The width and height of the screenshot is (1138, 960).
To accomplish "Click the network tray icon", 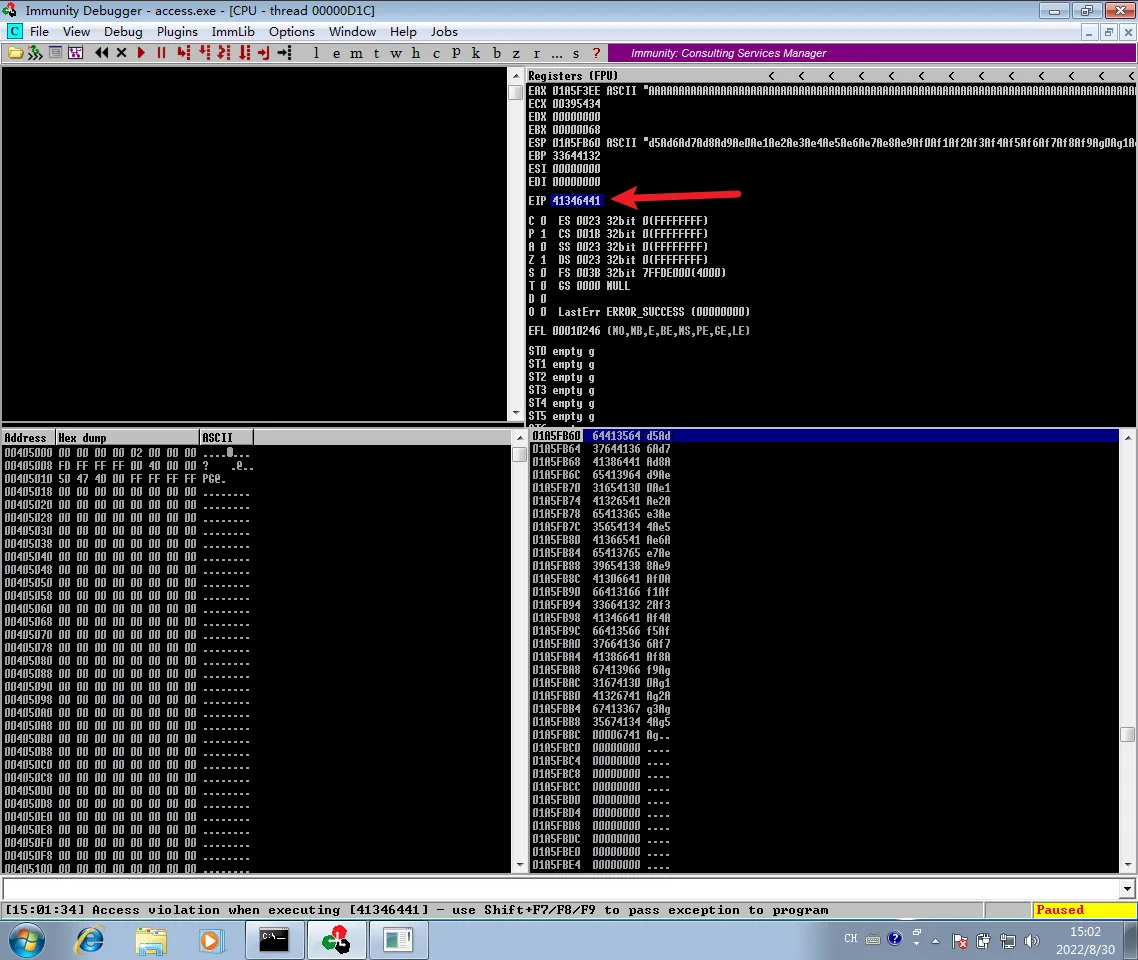I will [x=1007, y=941].
